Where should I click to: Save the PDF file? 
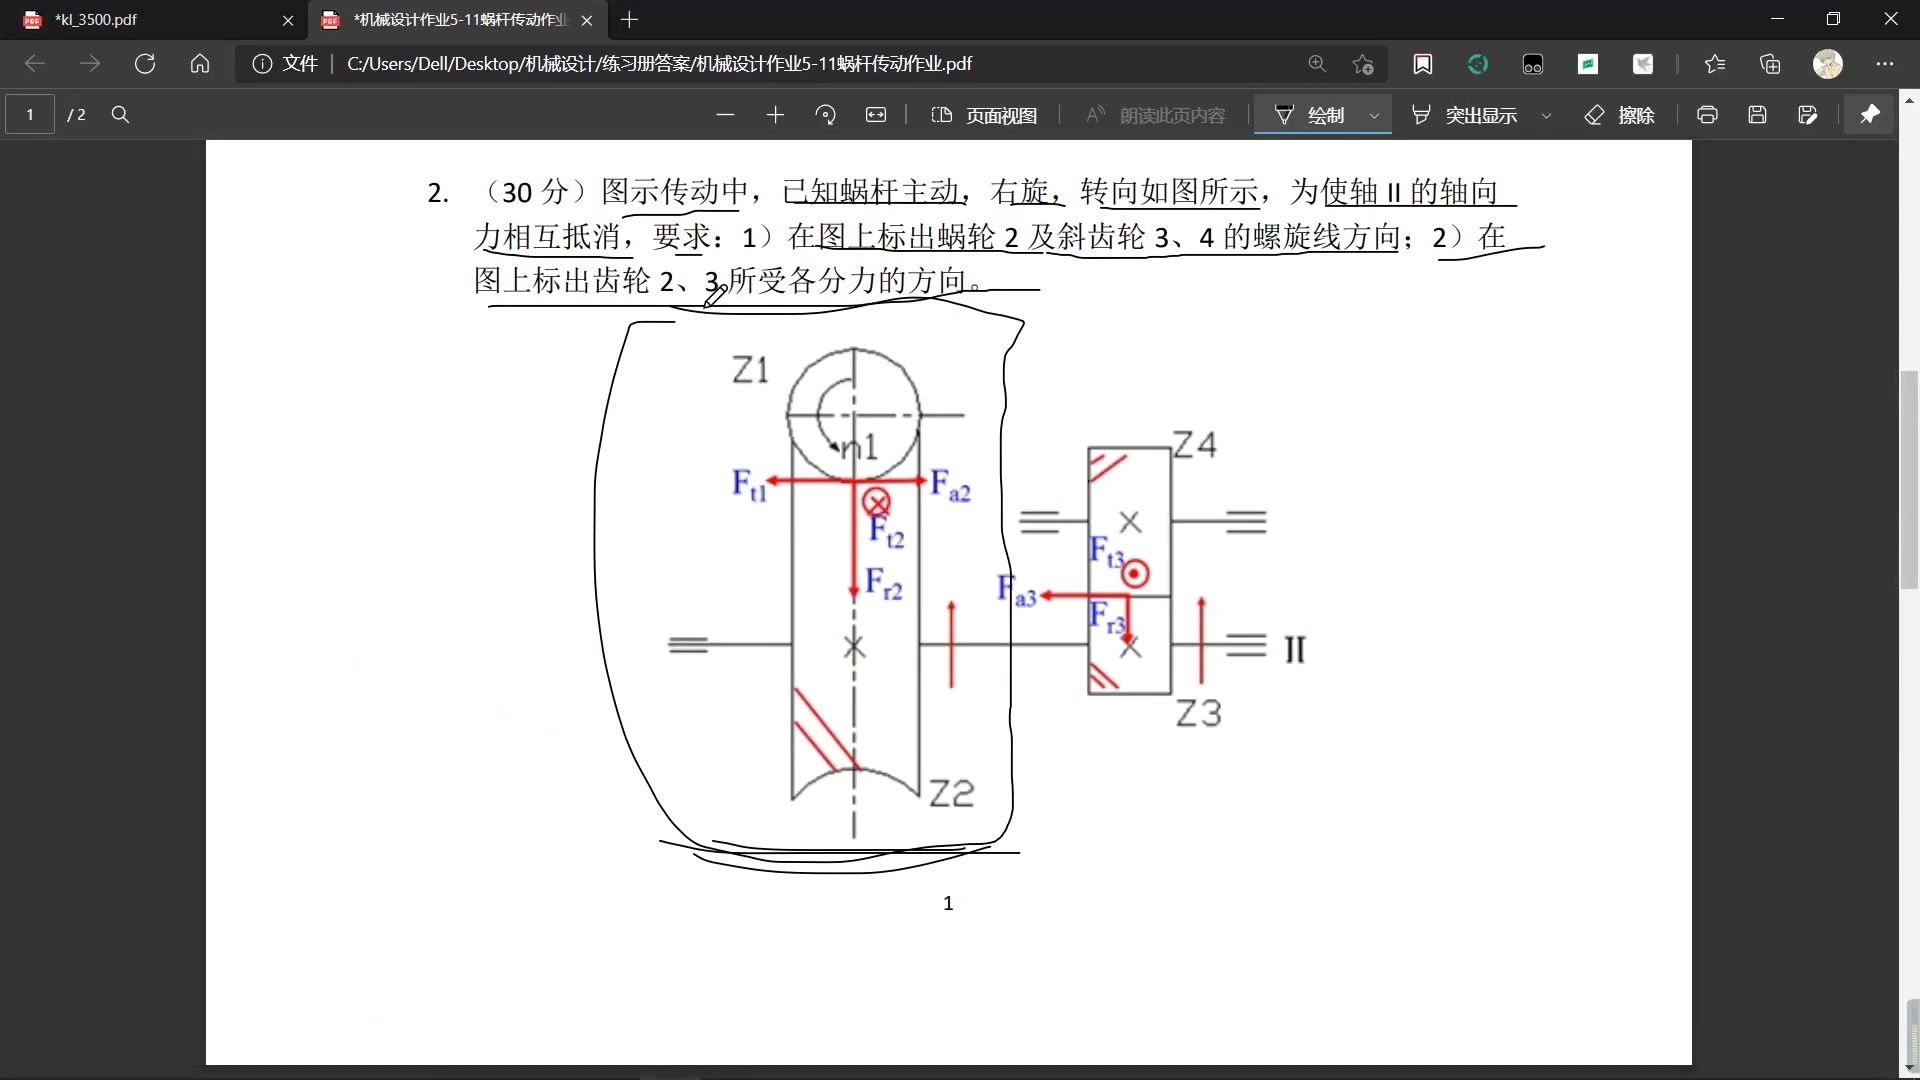click(1758, 114)
